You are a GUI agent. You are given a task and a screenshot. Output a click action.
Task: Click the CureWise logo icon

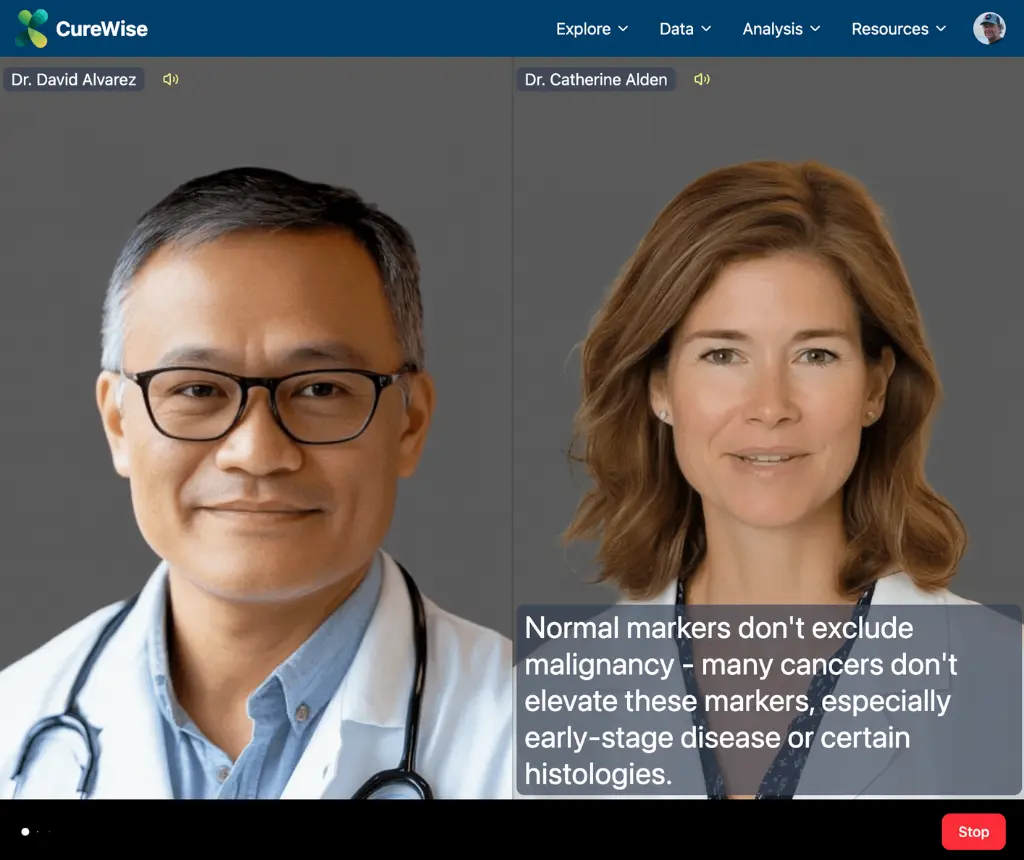click(32, 29)
